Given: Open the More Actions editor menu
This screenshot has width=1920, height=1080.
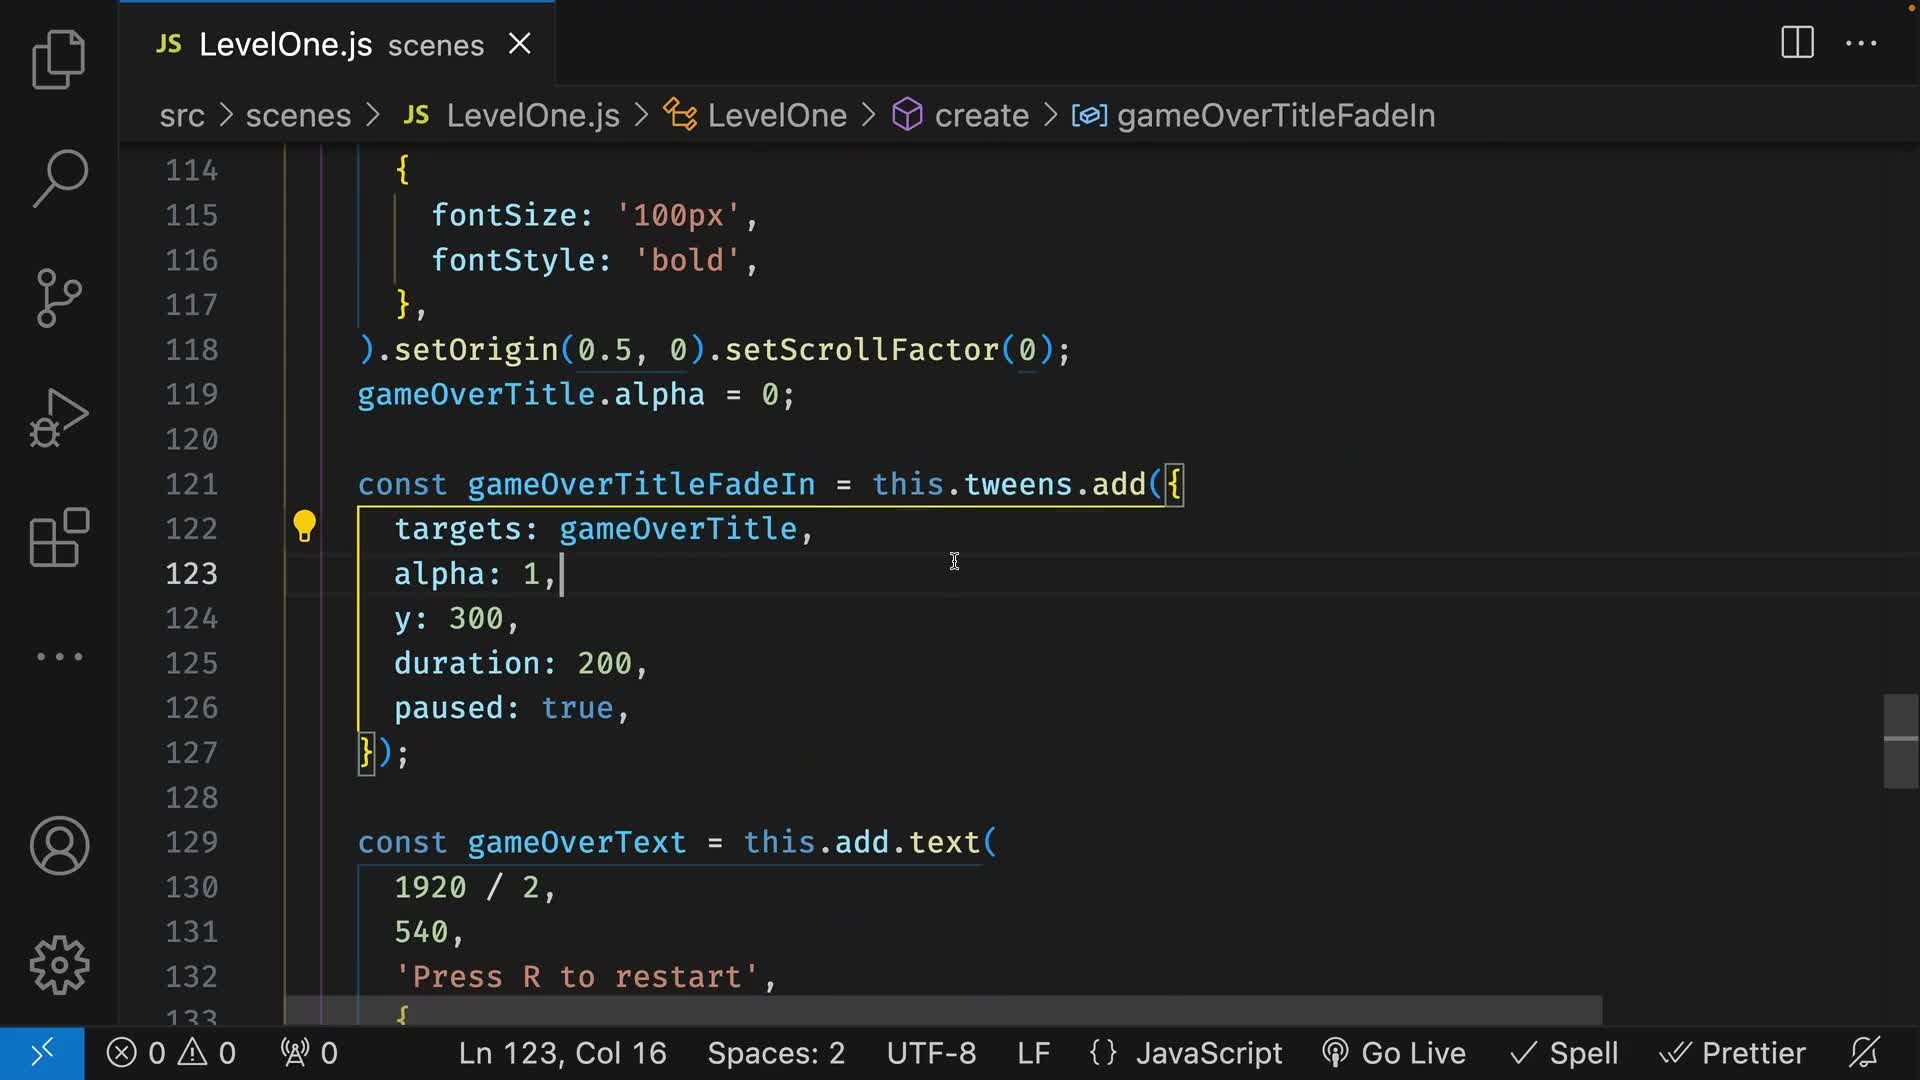Looking at the screenshot, I should coord(1862,43).
